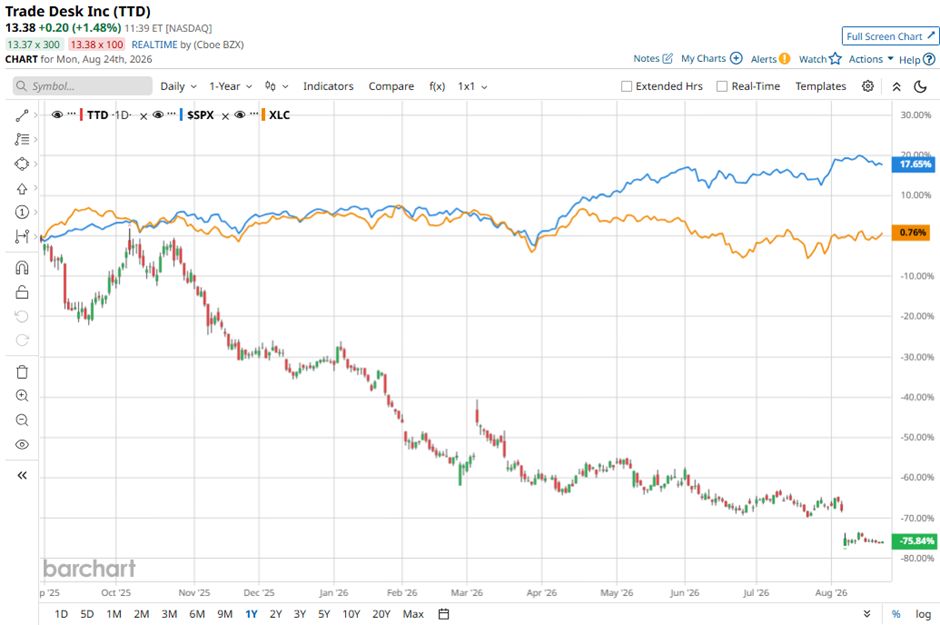Open the f(x) expressions menu
The width and height of the screenshot is (940, 625).
tap(437, 86)
